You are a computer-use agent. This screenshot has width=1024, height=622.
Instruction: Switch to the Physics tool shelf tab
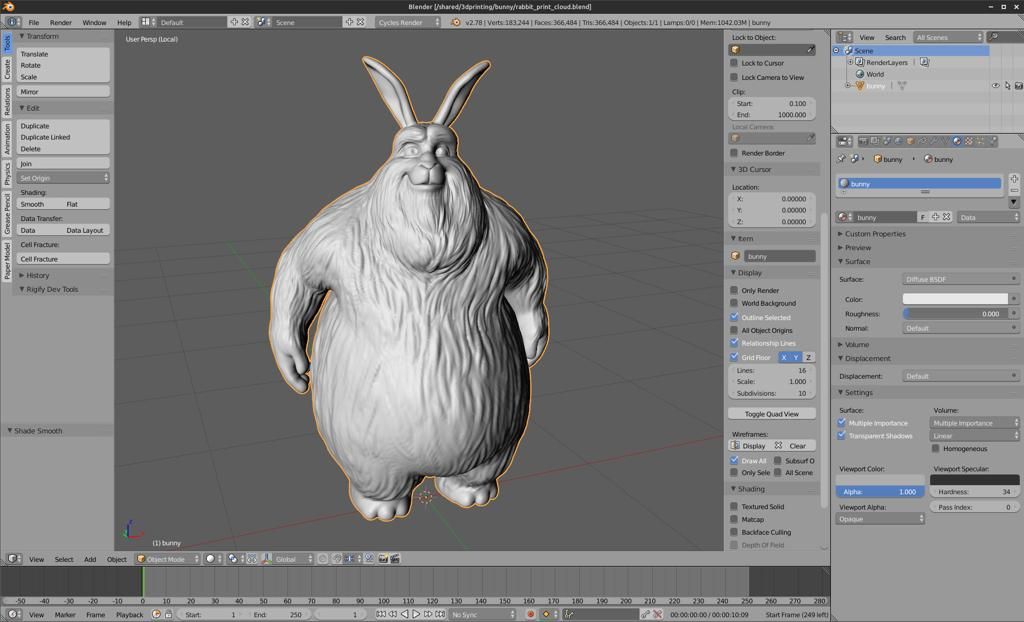tap(7, 173)
